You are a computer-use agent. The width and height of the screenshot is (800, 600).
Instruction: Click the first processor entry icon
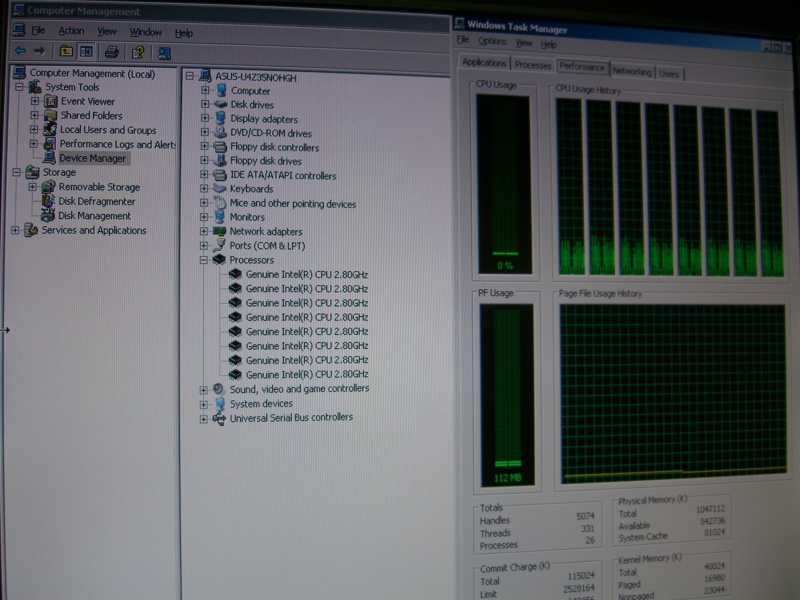click(x=235, y=274)
